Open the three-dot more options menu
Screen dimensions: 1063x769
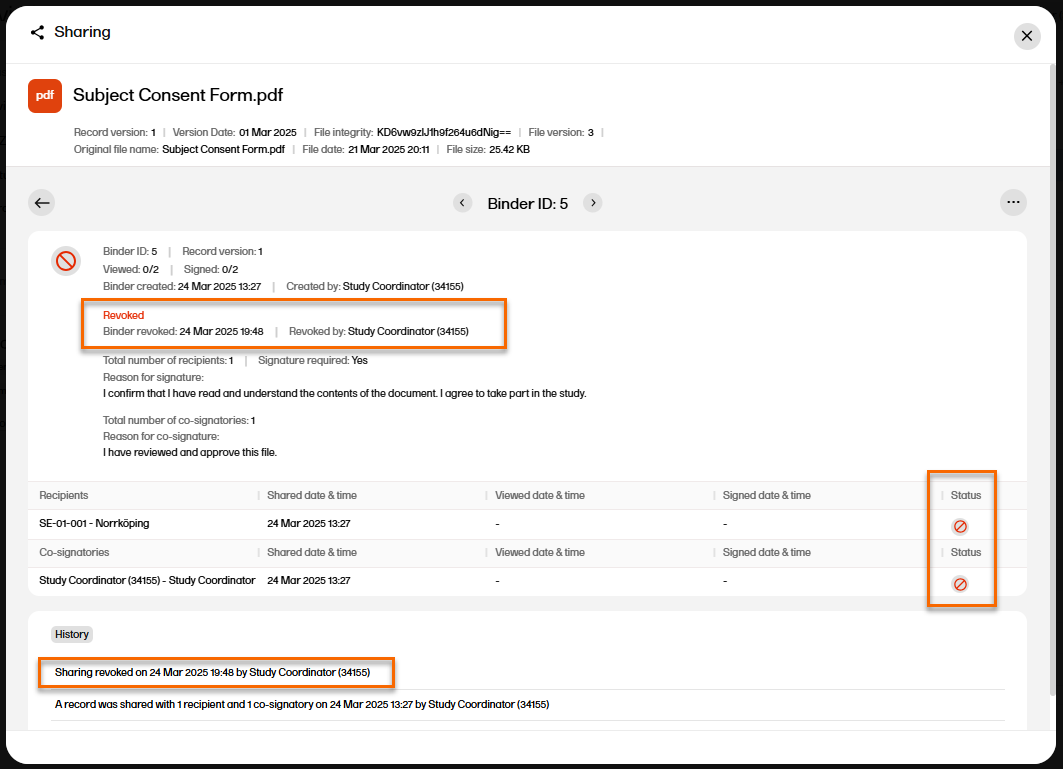1013,203
